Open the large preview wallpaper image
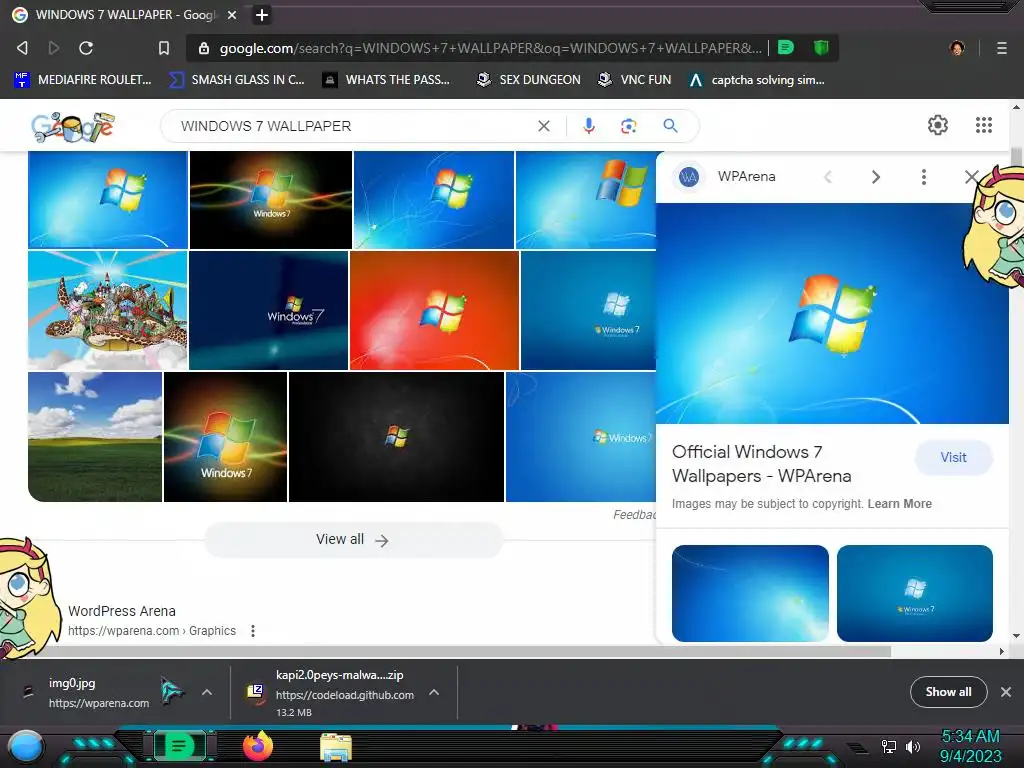Screen dimensions: 1024x768 [x=832, y=313]
